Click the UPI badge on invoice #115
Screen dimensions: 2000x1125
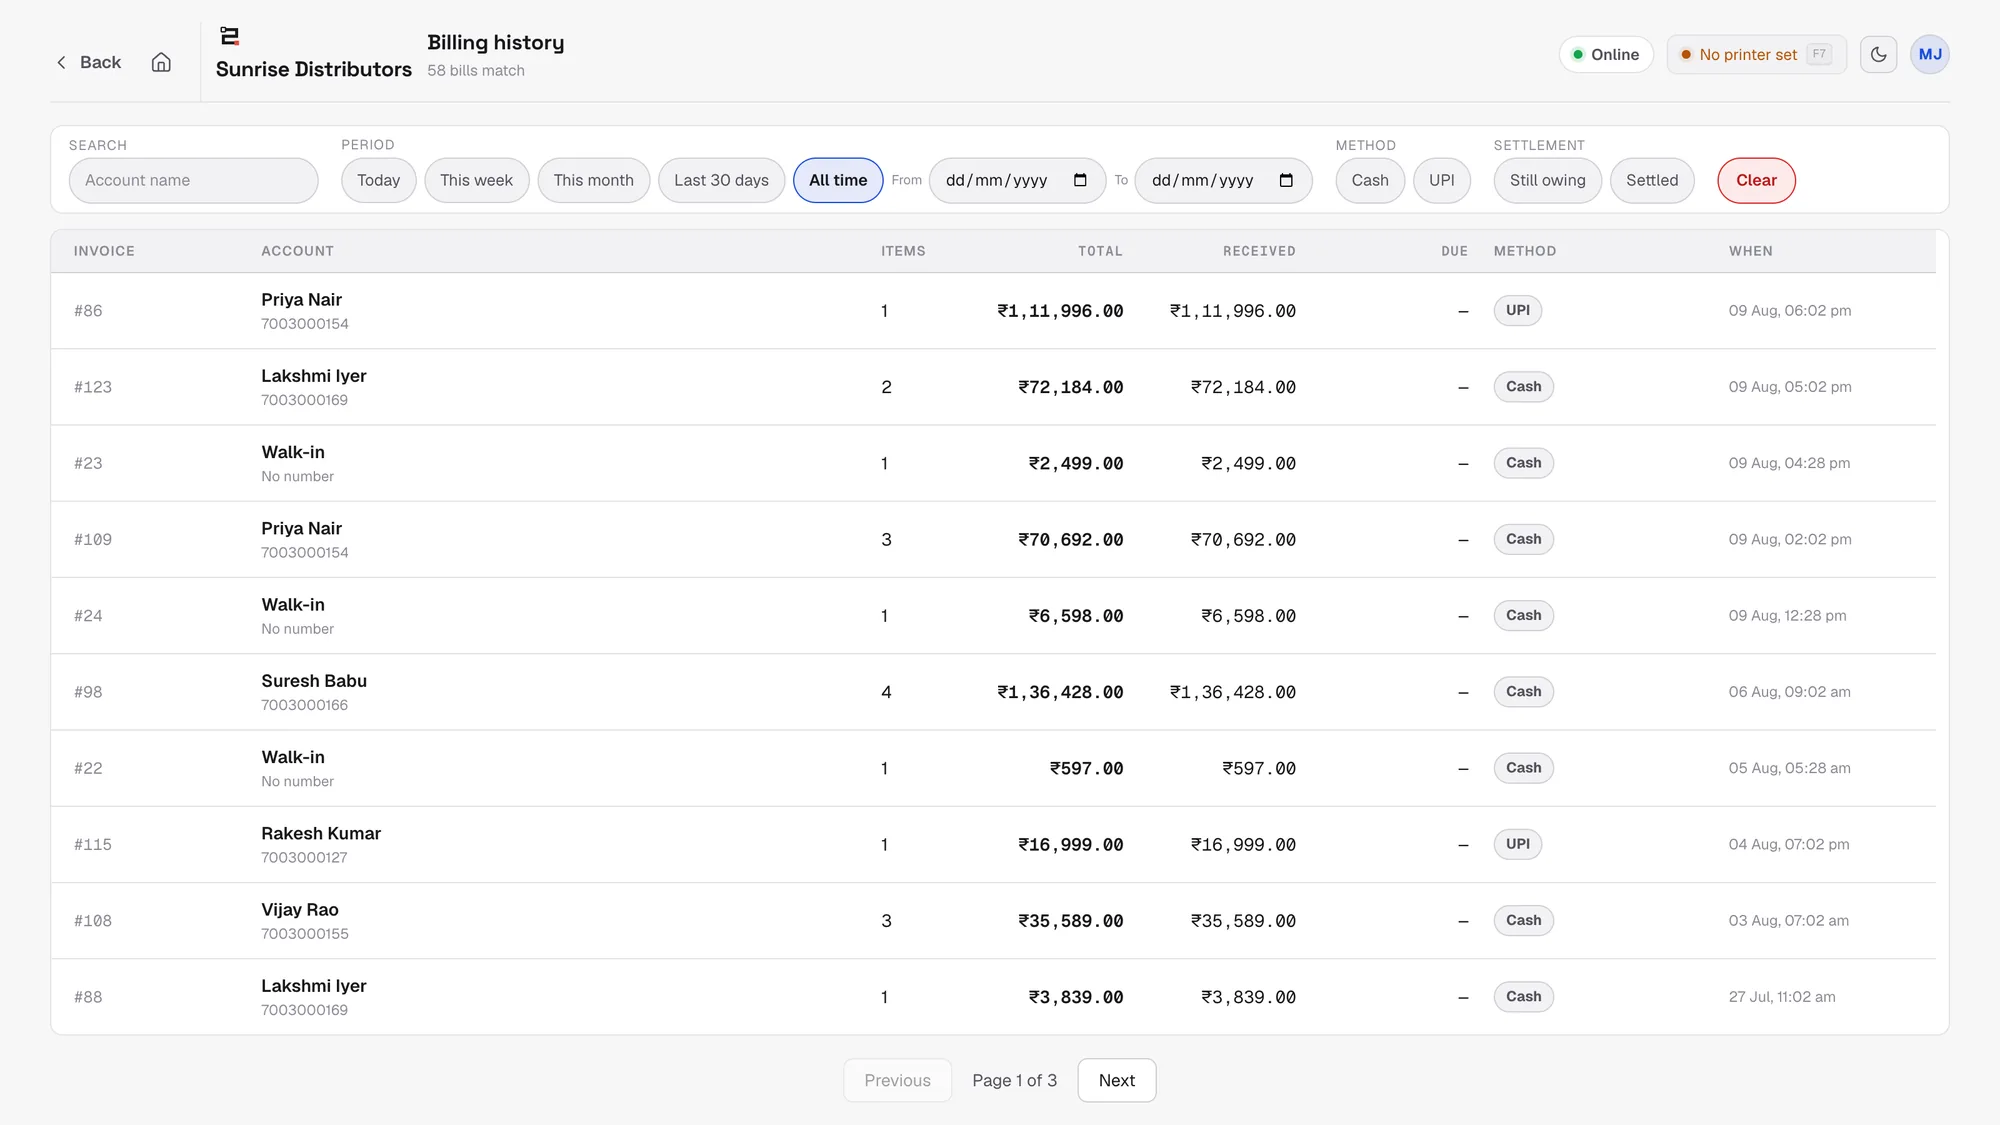pyautogui.click(x=1517, y=844)
